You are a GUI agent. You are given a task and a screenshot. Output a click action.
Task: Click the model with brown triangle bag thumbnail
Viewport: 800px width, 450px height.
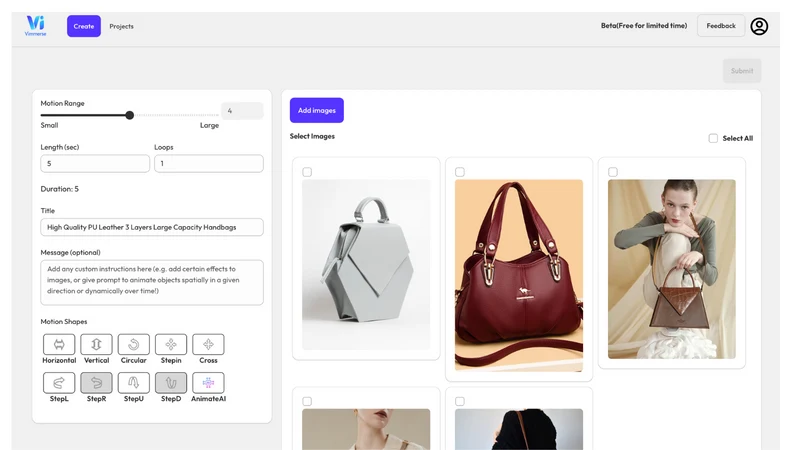coord(672,269)
